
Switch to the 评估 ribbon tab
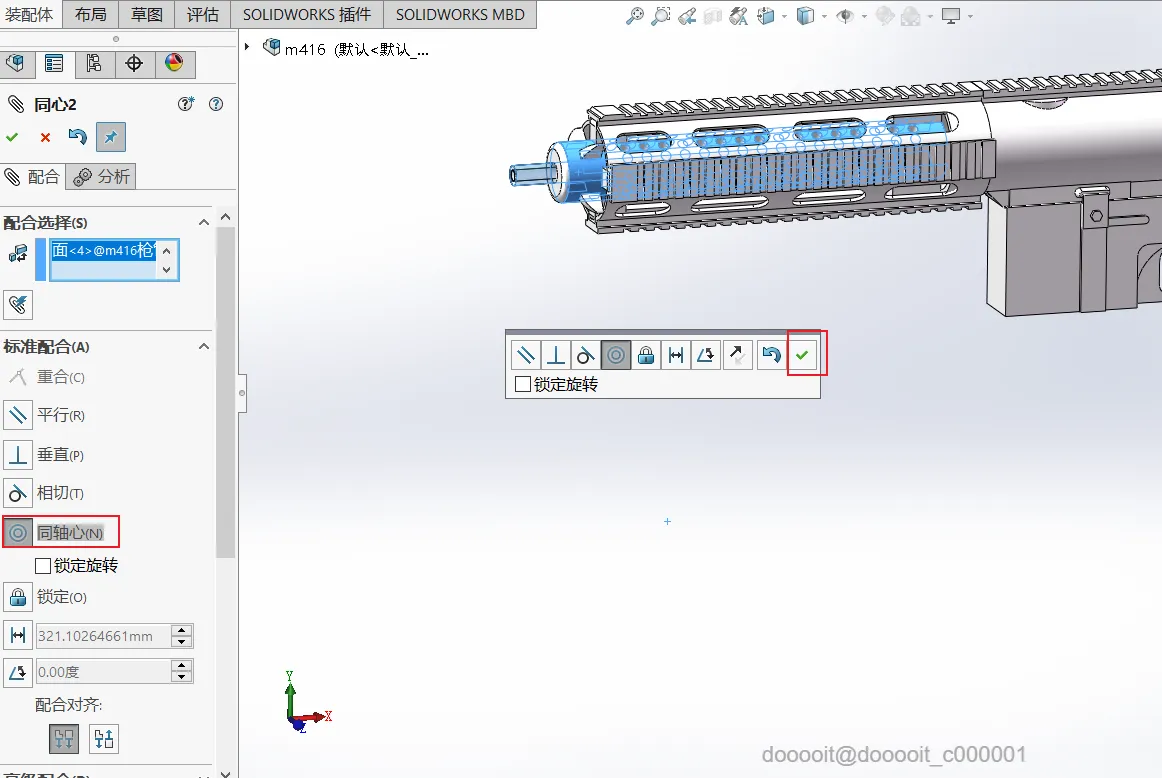pos(202,15)
